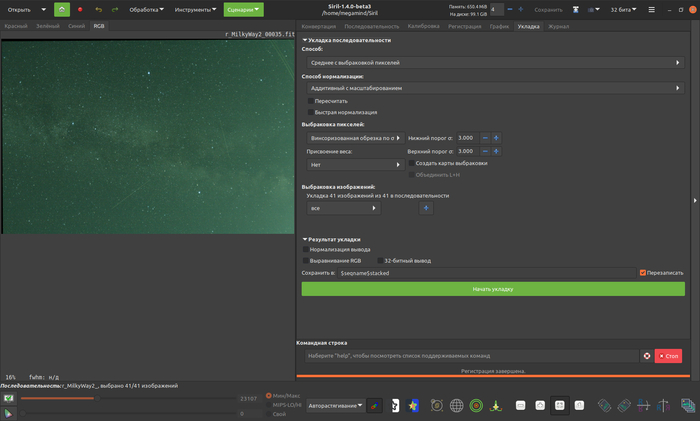Collapse the 'Результат укладки' section

pyautogui.click(x=305, y=239)
